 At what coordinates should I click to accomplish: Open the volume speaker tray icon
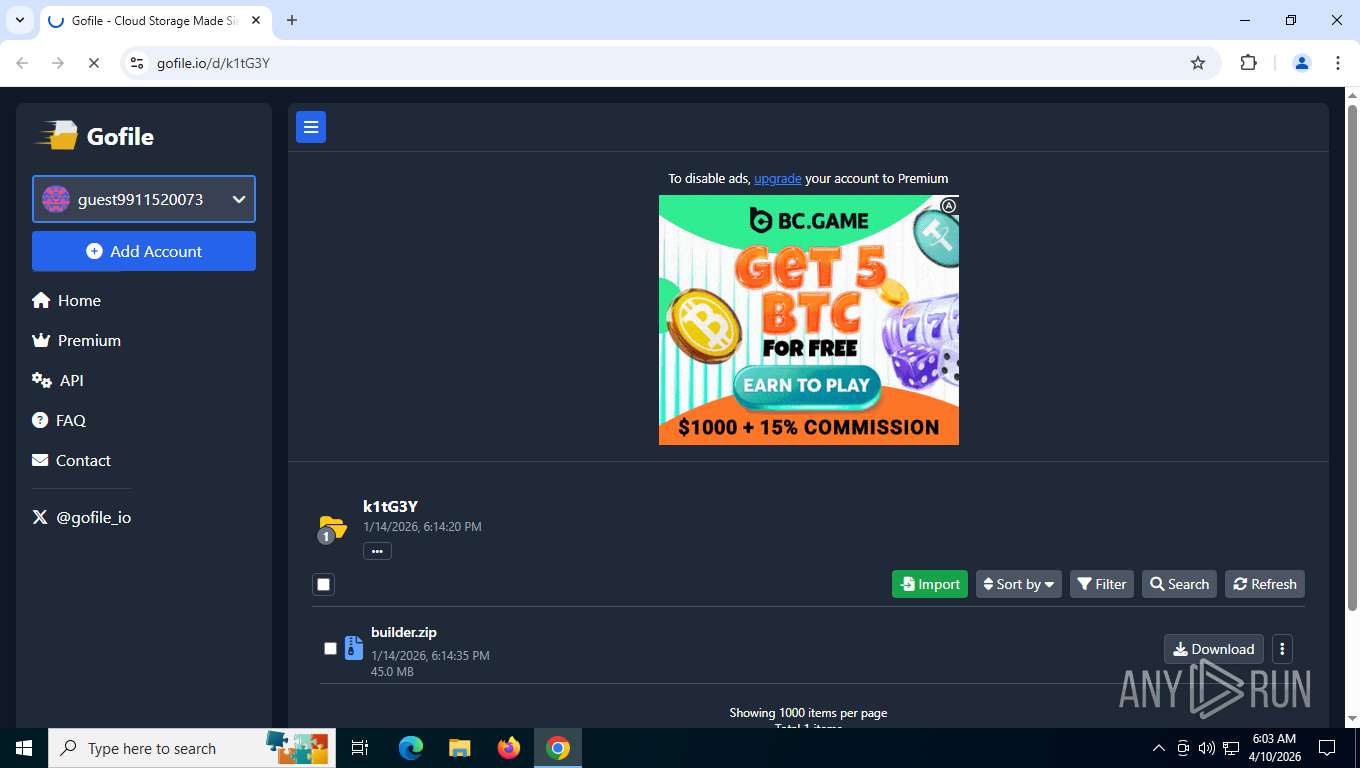[1206, 748]
